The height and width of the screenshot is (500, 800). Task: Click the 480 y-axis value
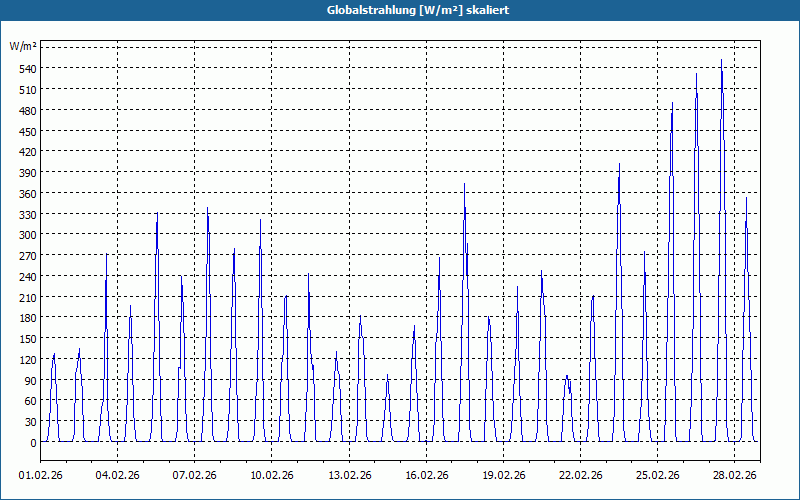(28, 110)
